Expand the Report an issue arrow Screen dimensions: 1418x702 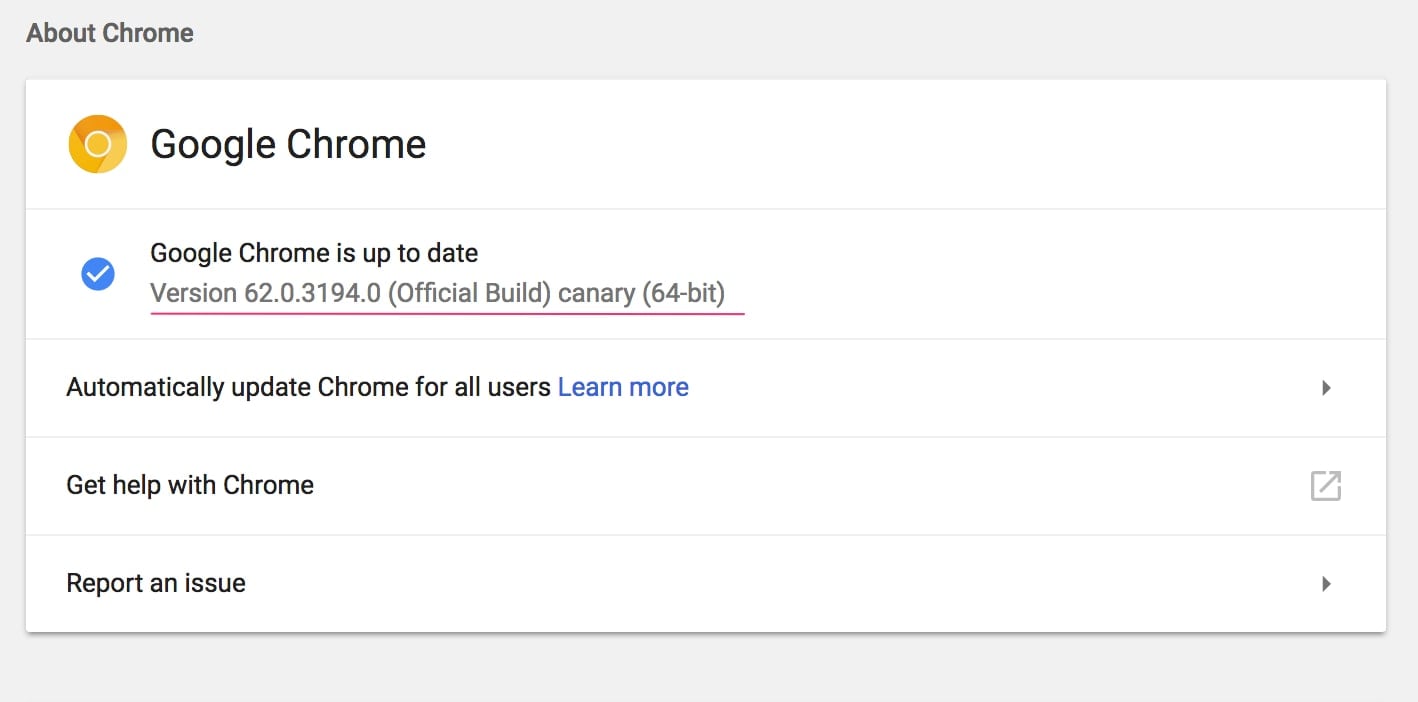1326,584
